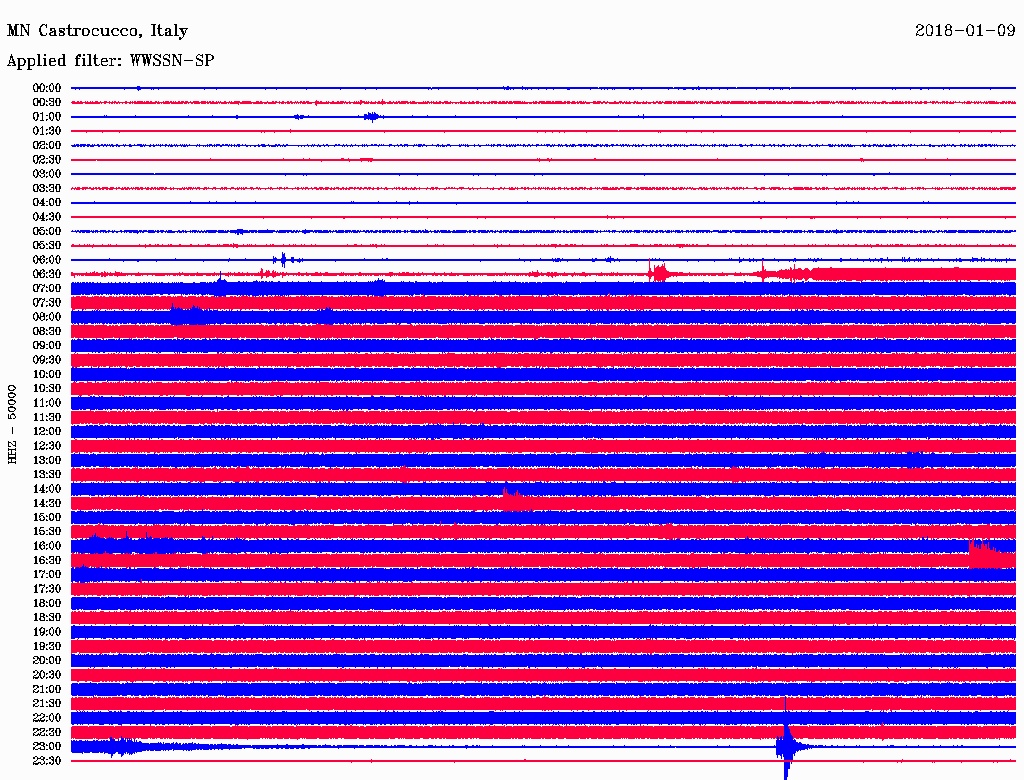
Task: Click the 04:30 time label
Action: (46, 217)
